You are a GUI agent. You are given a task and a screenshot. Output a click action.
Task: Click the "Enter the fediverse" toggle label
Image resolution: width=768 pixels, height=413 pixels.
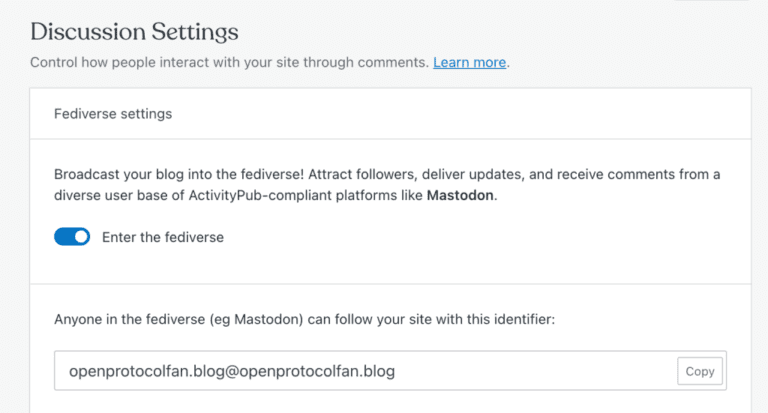pos(163,238)
